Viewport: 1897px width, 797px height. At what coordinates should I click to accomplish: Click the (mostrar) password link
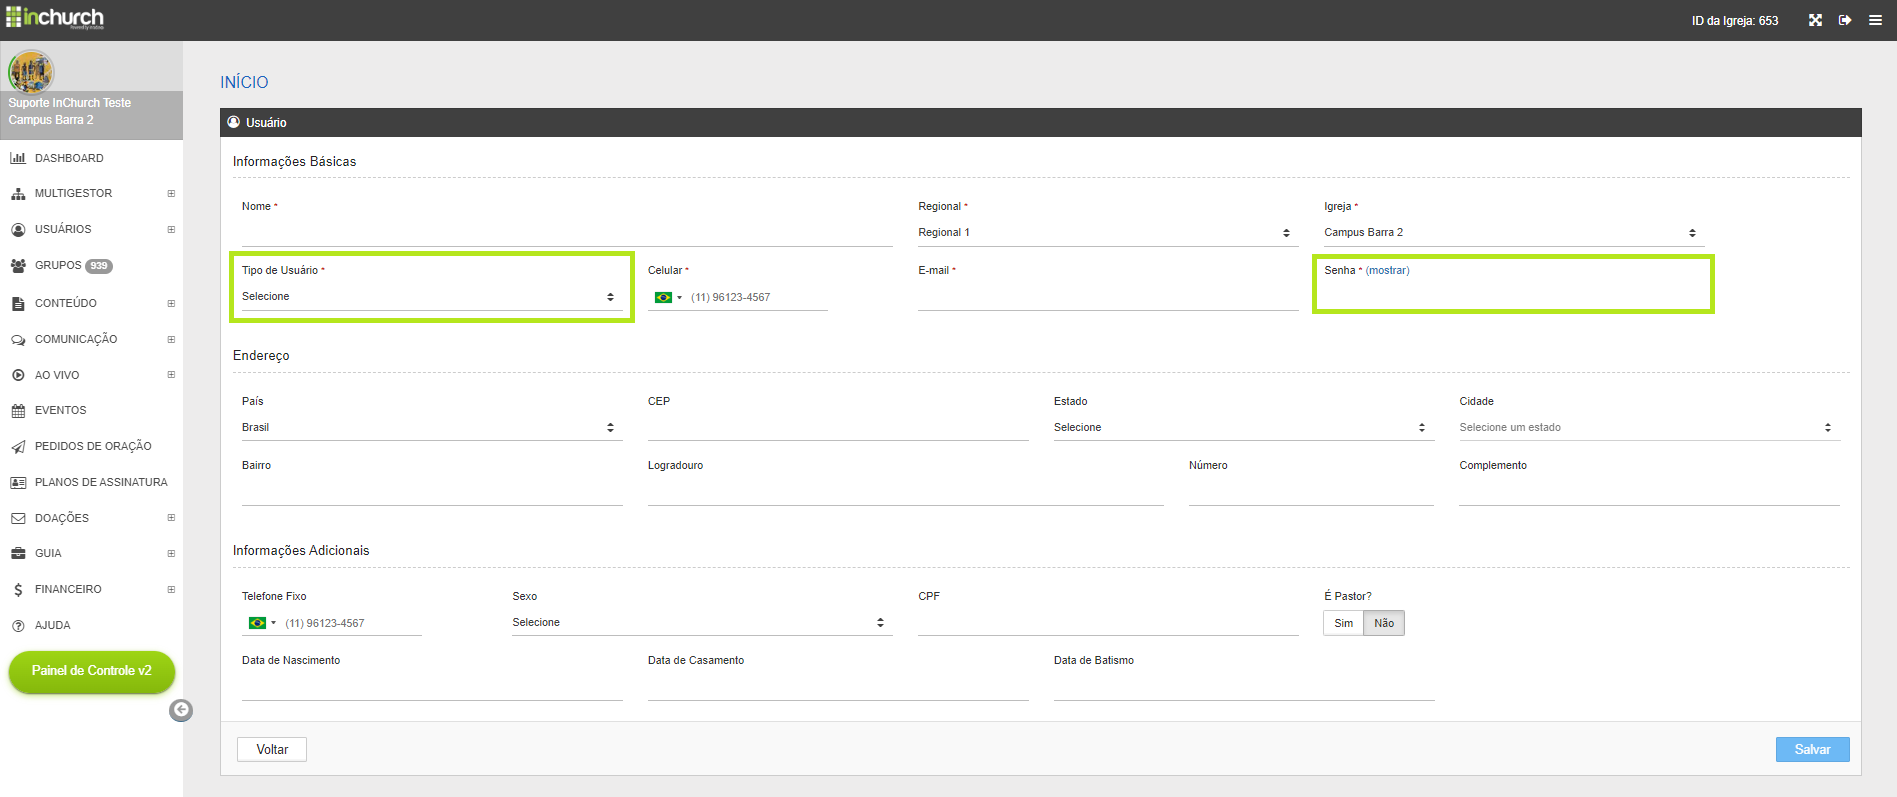coord(1388,271)
